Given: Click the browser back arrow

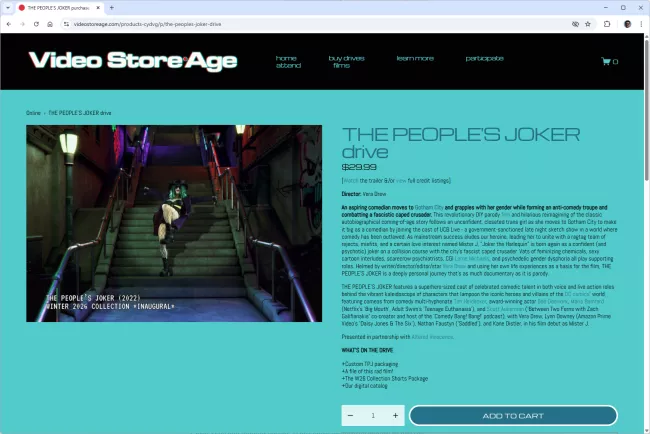Looking at the screenshot, I should [x=9, y=23].
